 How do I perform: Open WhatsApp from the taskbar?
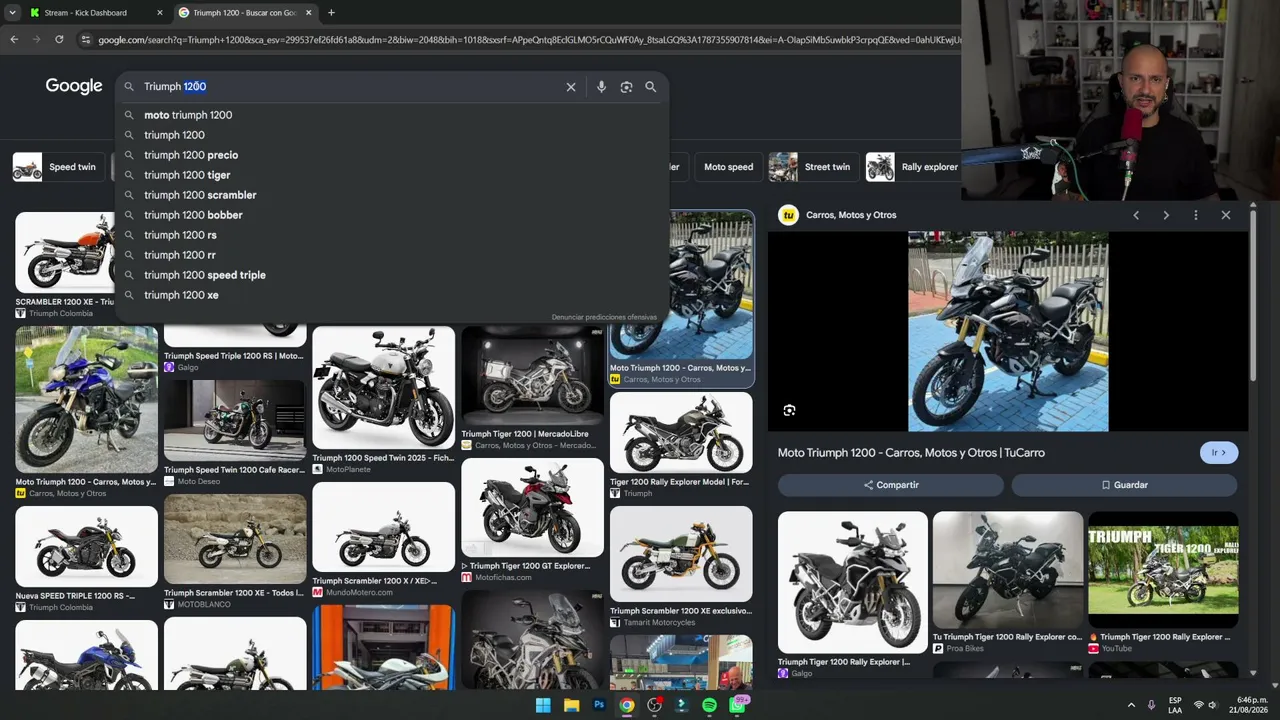[738, 705]
